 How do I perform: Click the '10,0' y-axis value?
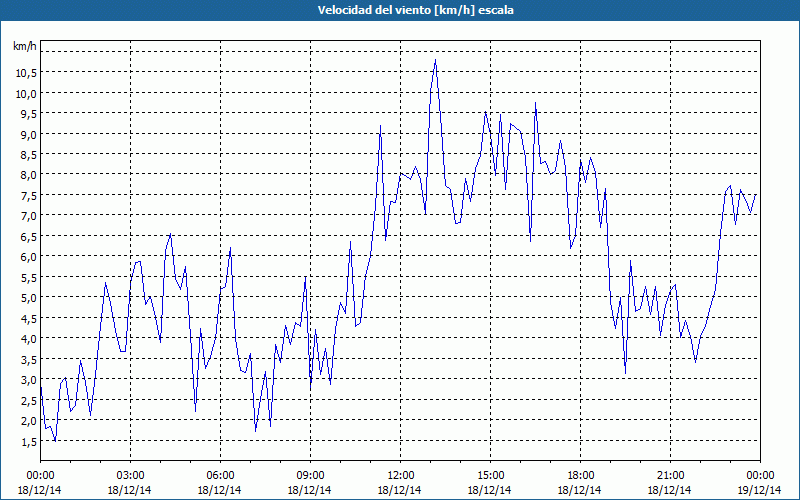(26, 93)
